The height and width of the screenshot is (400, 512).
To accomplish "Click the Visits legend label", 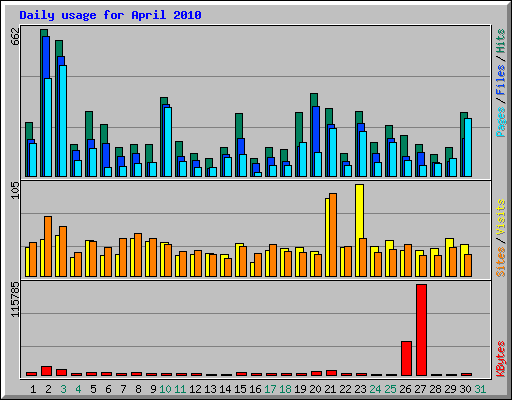I will [x=500, y=217].
